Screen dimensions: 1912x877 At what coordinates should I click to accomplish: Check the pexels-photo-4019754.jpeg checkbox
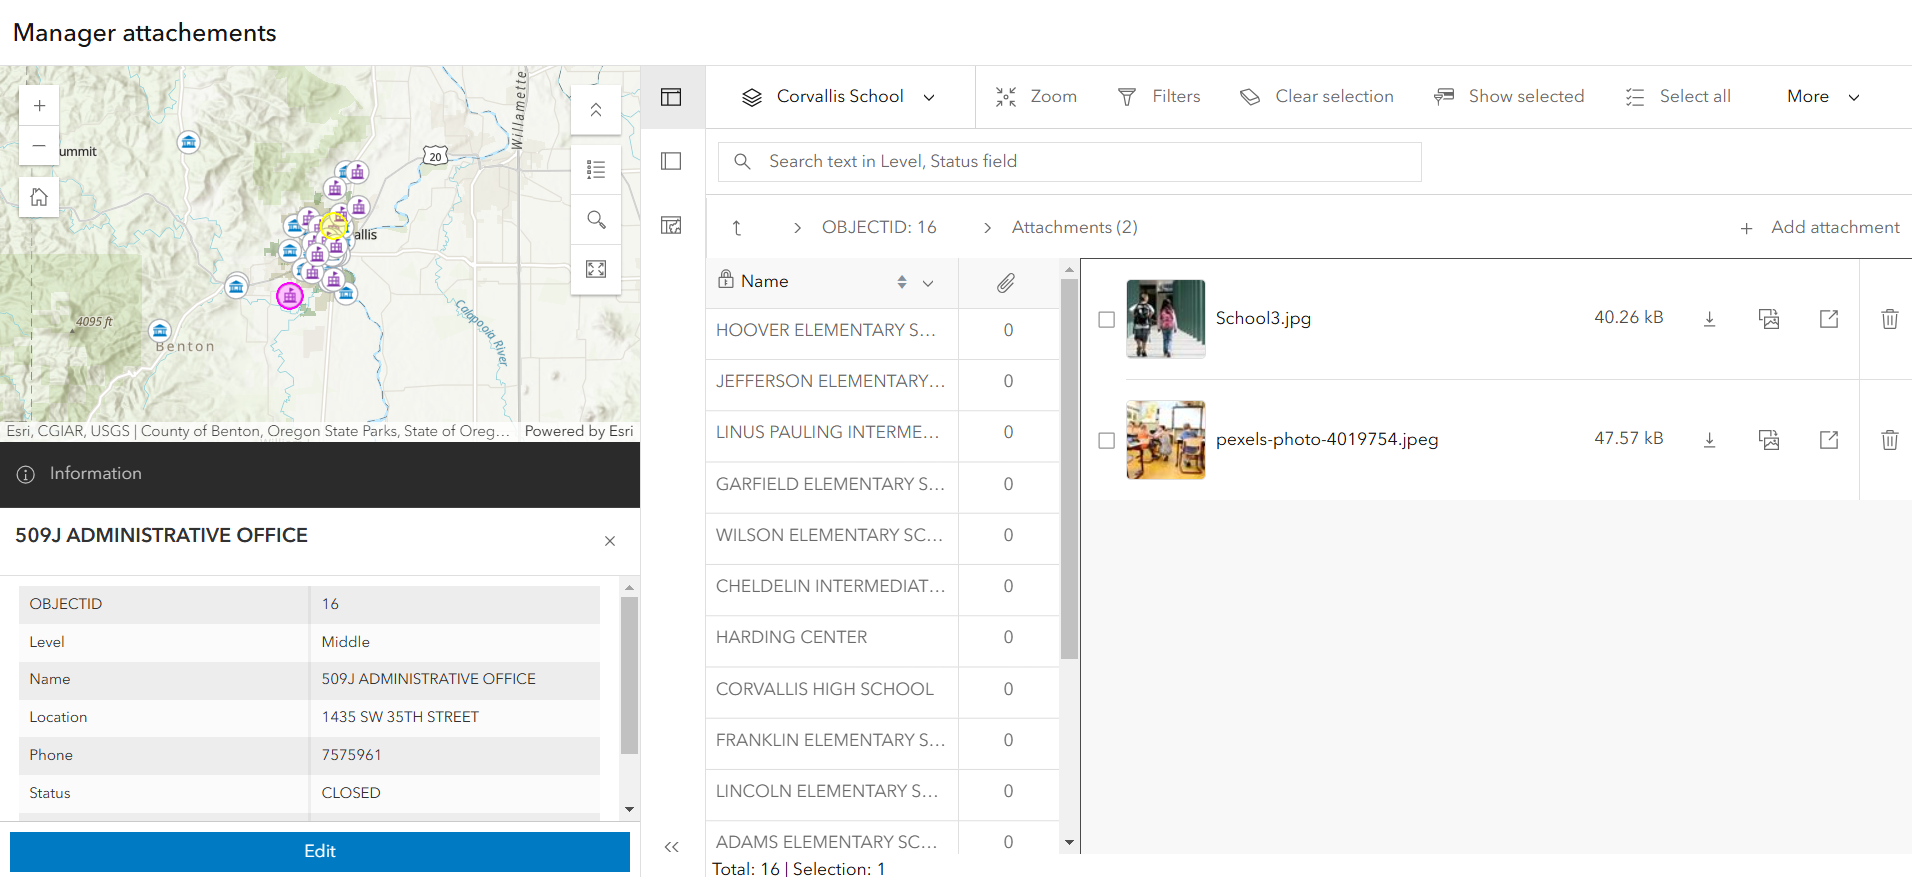click(x=1106, y=440)
